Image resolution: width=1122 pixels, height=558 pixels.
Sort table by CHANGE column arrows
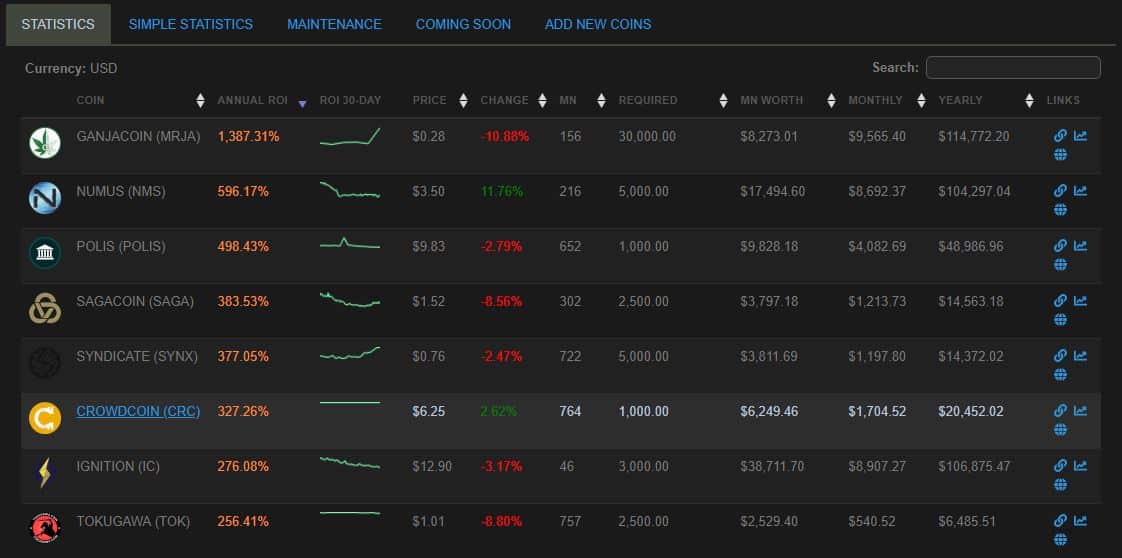pos(542,101)
